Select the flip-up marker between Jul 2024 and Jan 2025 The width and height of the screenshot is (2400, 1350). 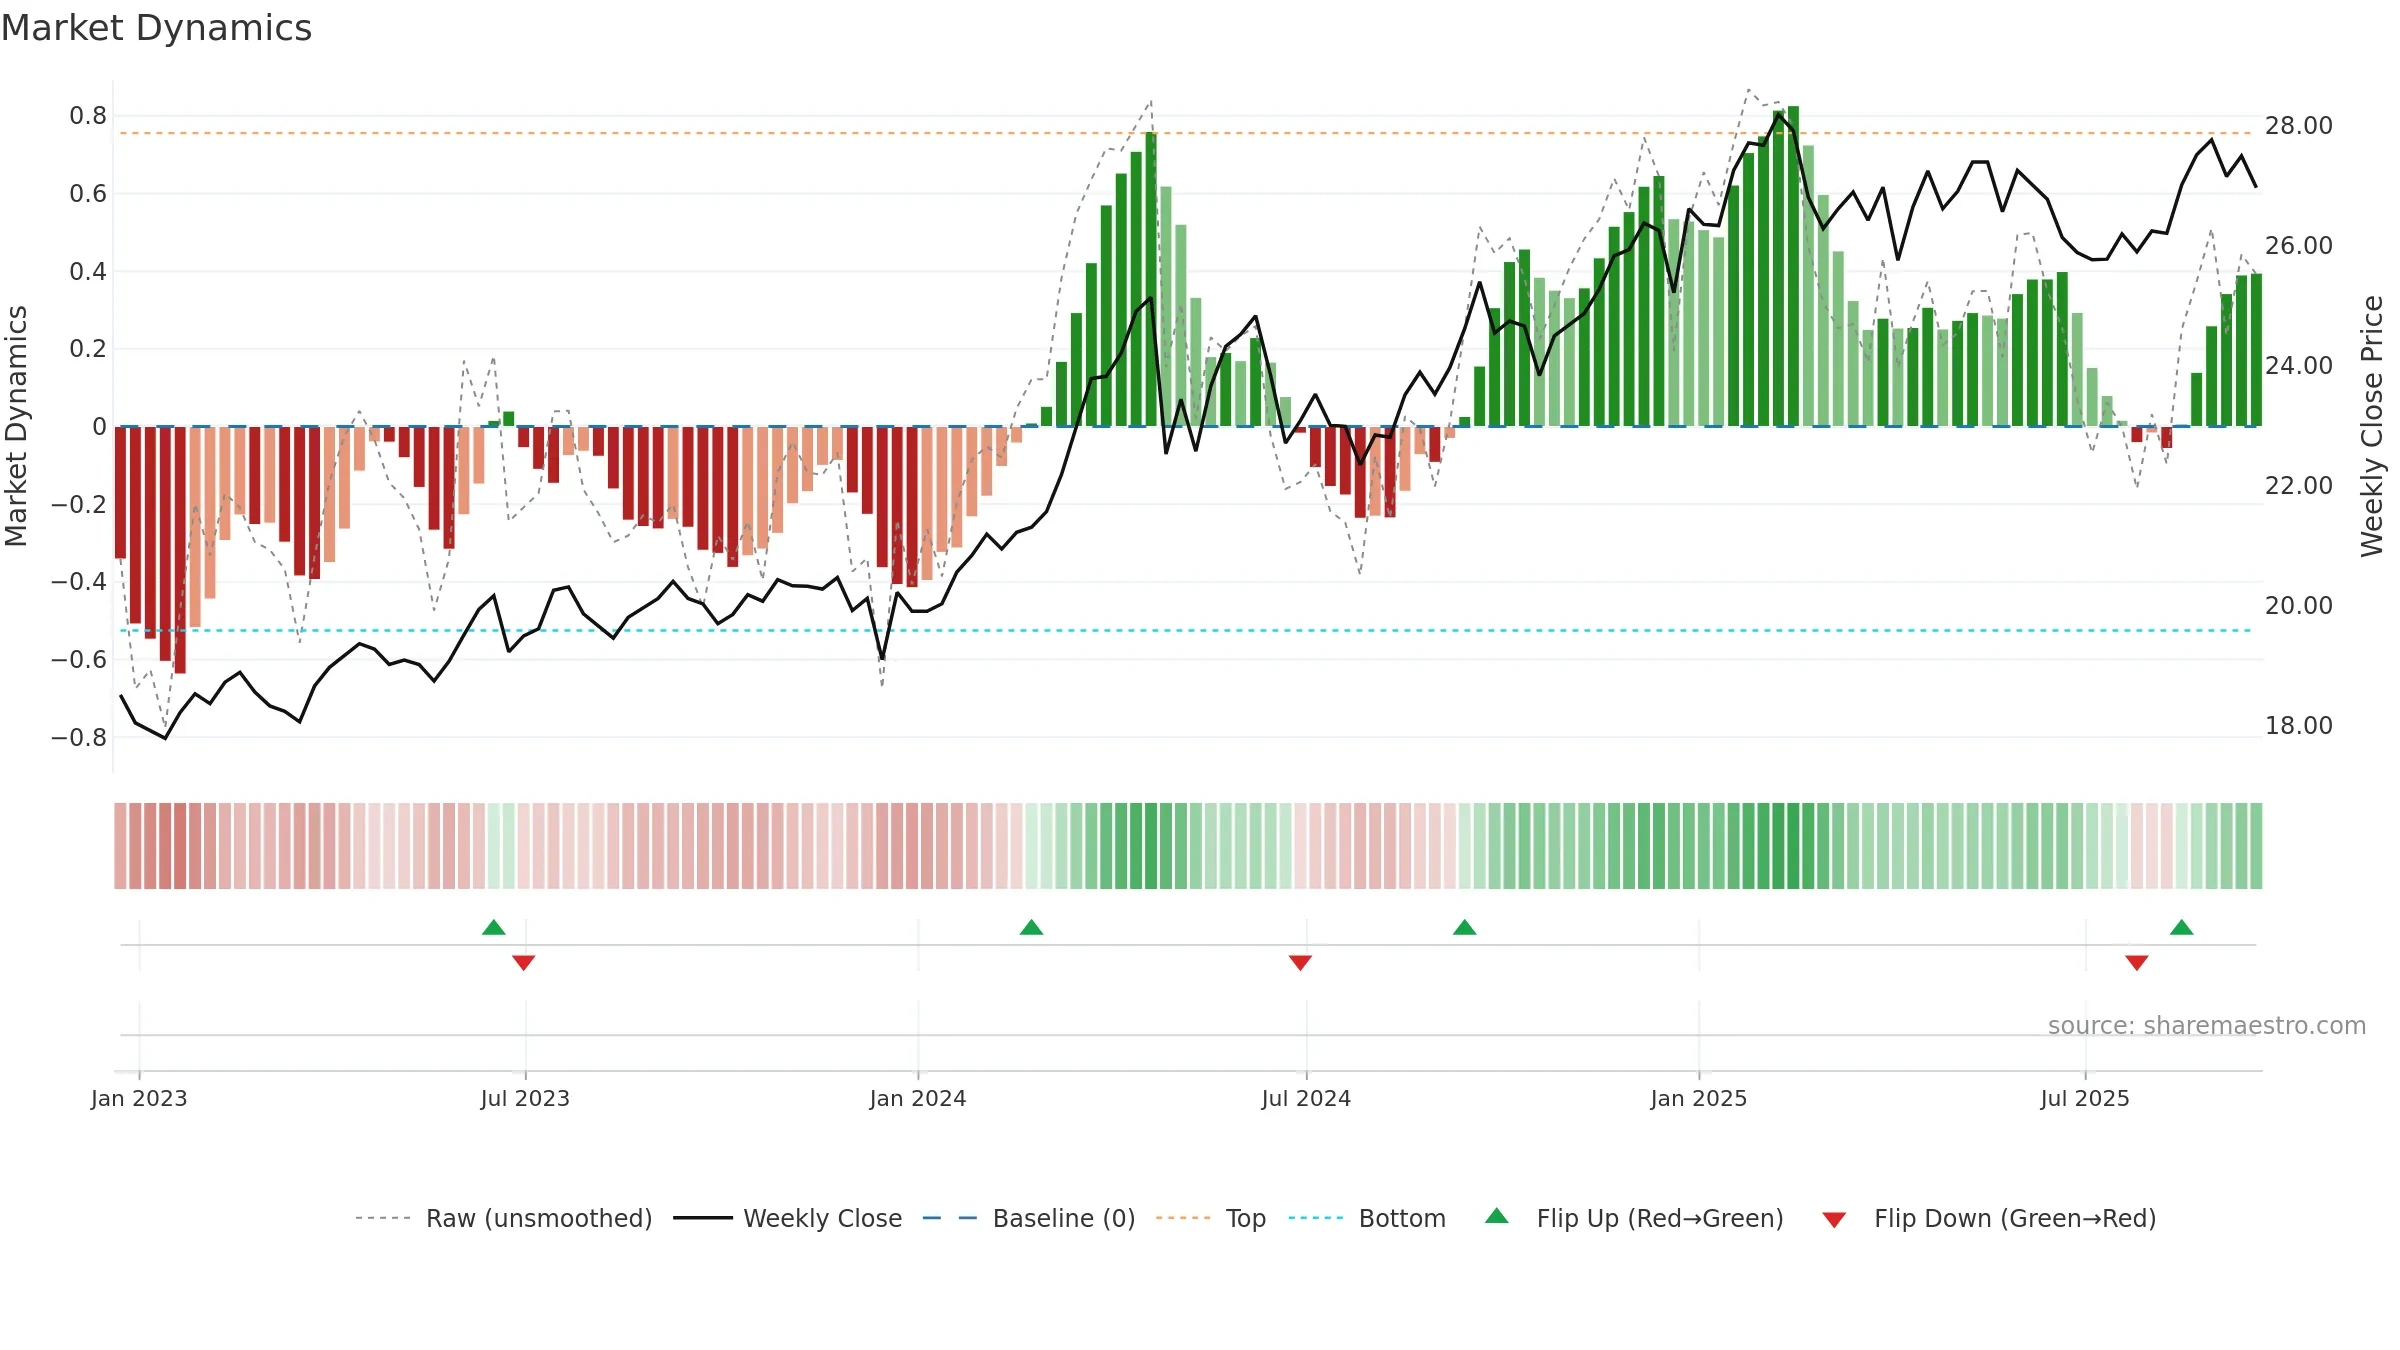click(x=1465, y=927)
